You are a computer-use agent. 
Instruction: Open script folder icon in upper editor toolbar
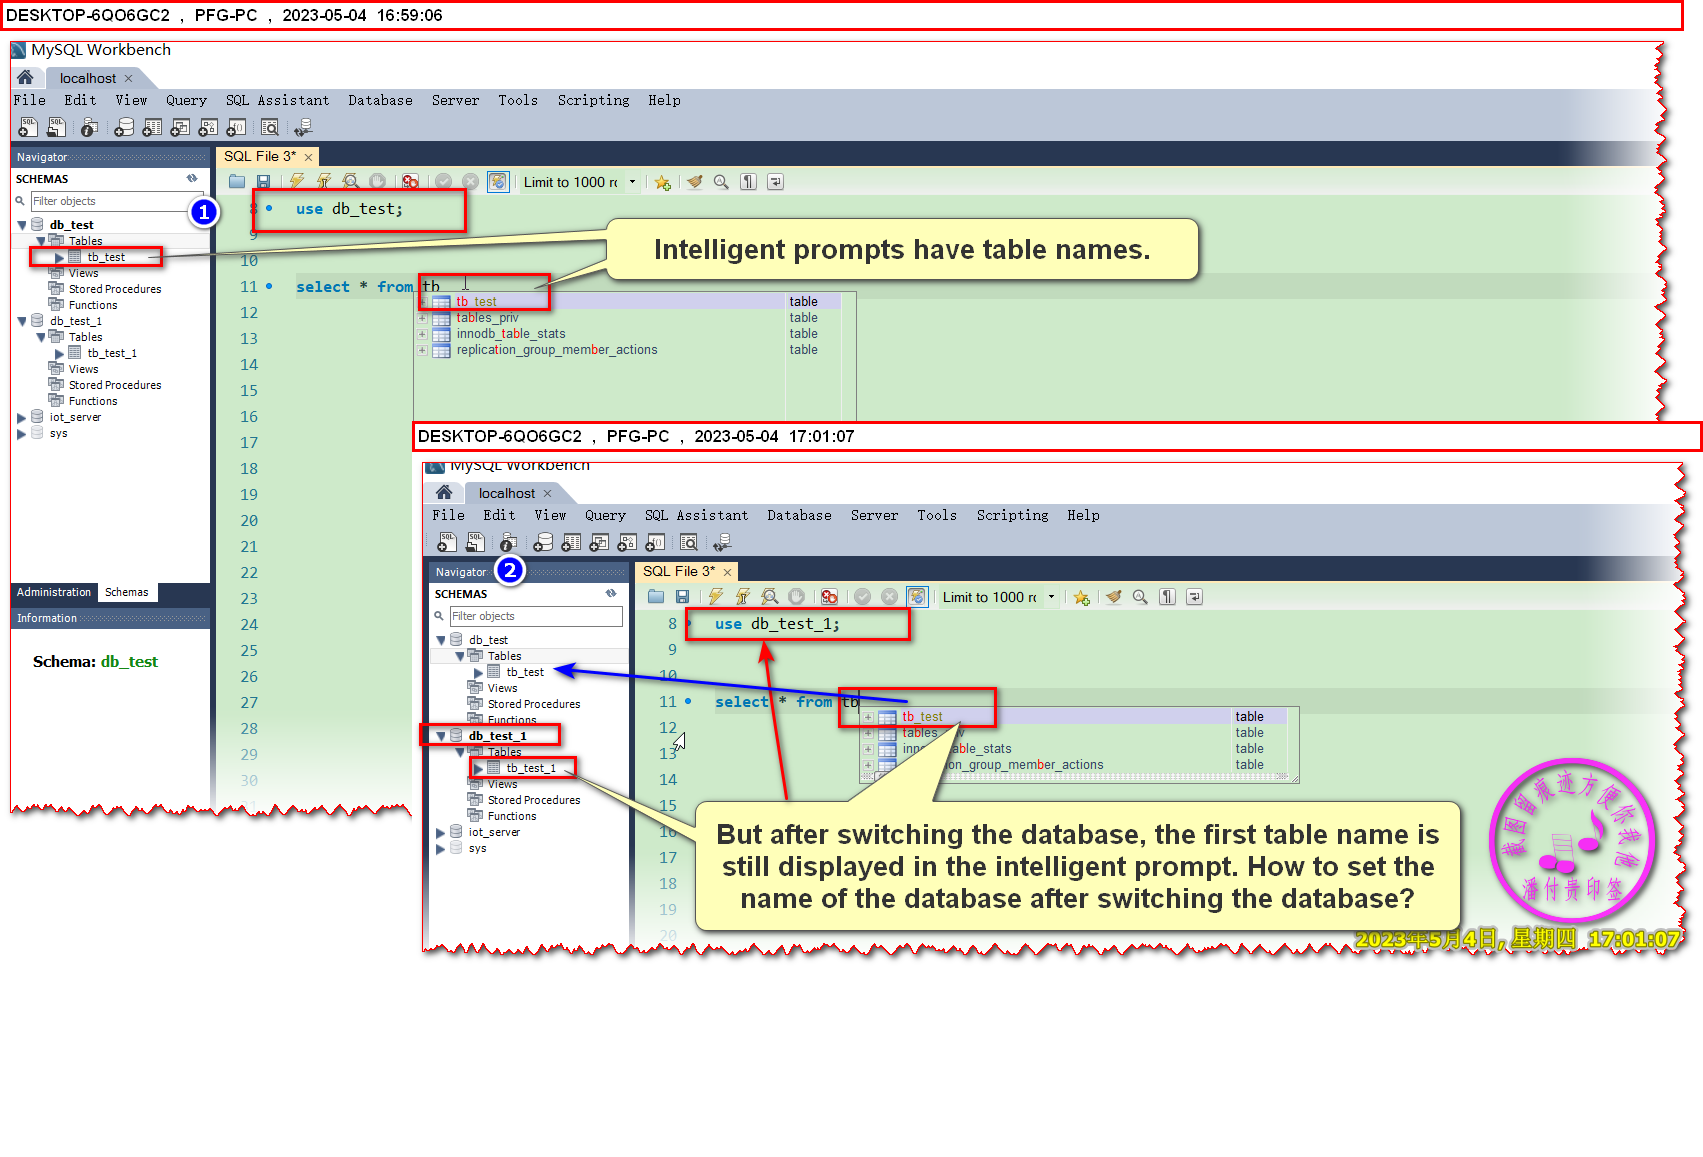point(237,182)
